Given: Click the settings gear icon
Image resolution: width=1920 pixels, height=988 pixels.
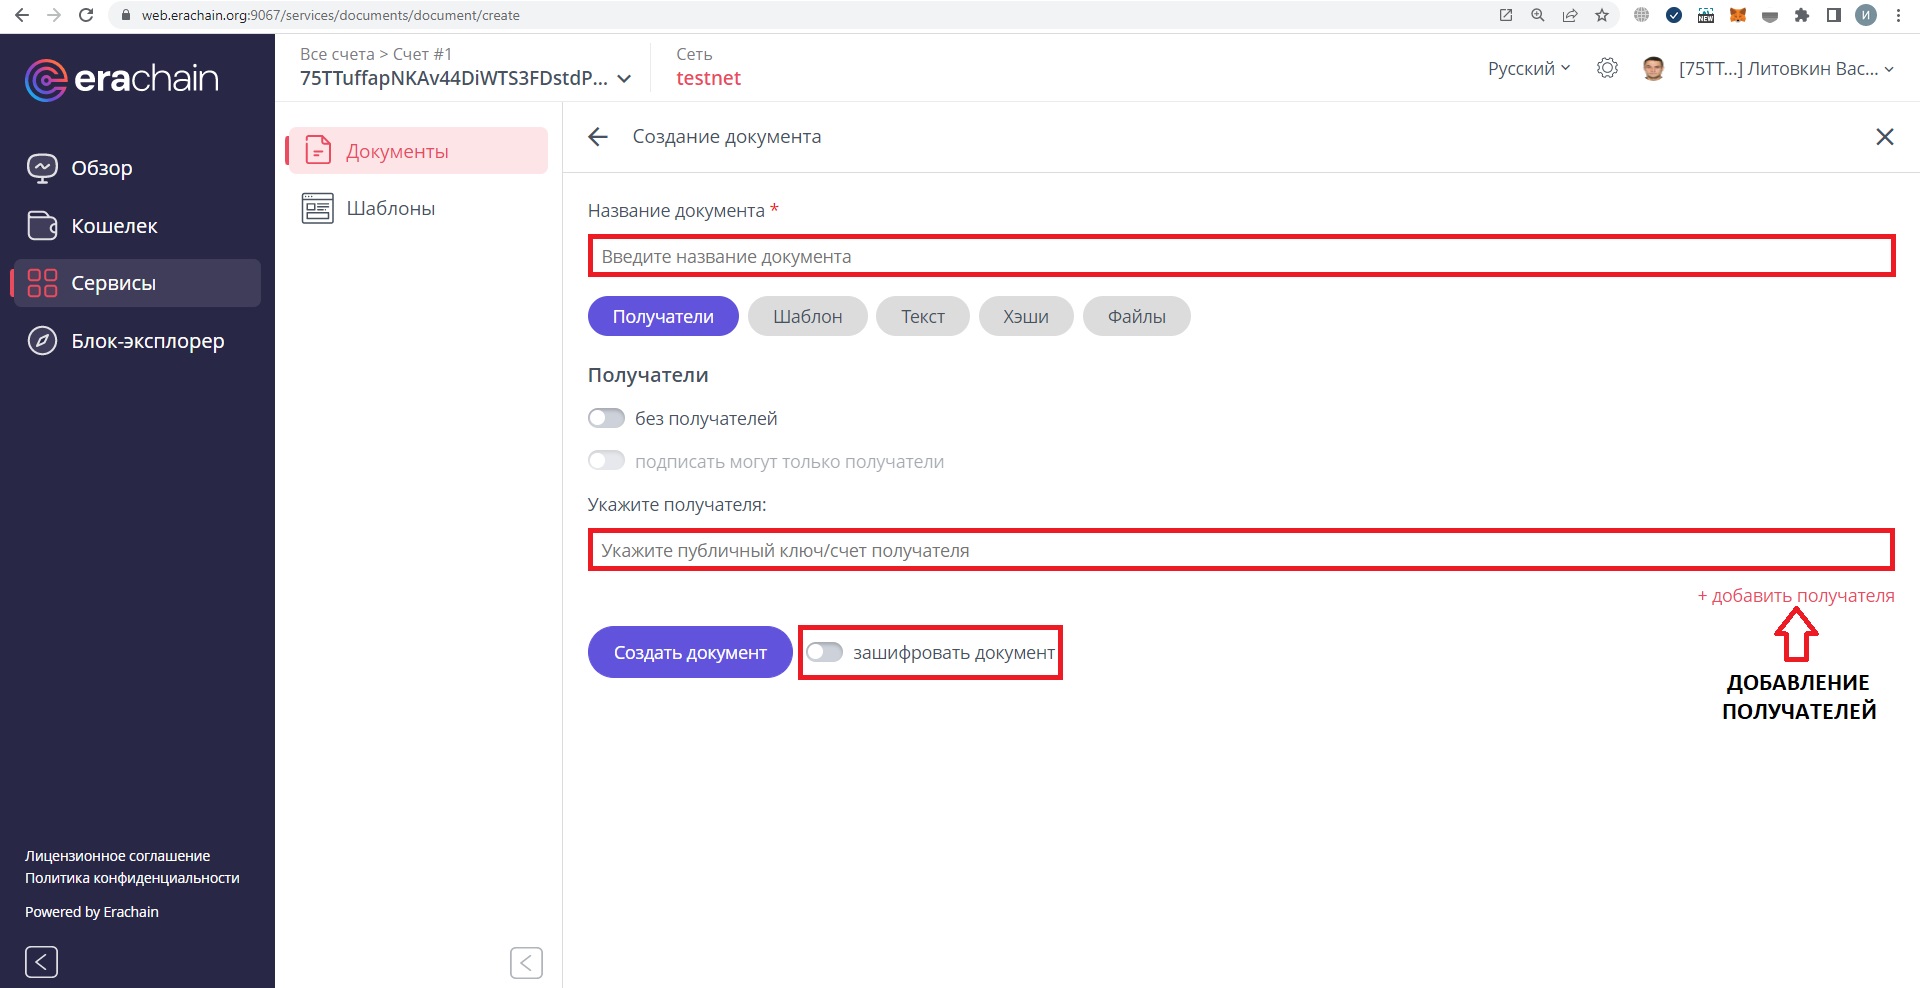Looking at the screenshot, I should click(x=1607, y=68).
